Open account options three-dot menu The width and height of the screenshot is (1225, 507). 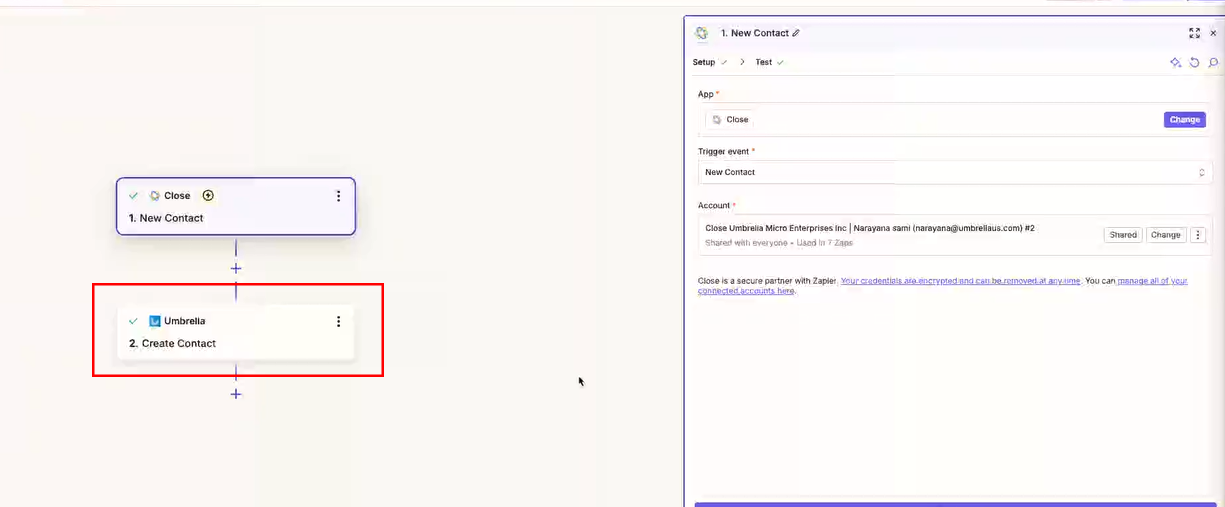[1198, 235]
